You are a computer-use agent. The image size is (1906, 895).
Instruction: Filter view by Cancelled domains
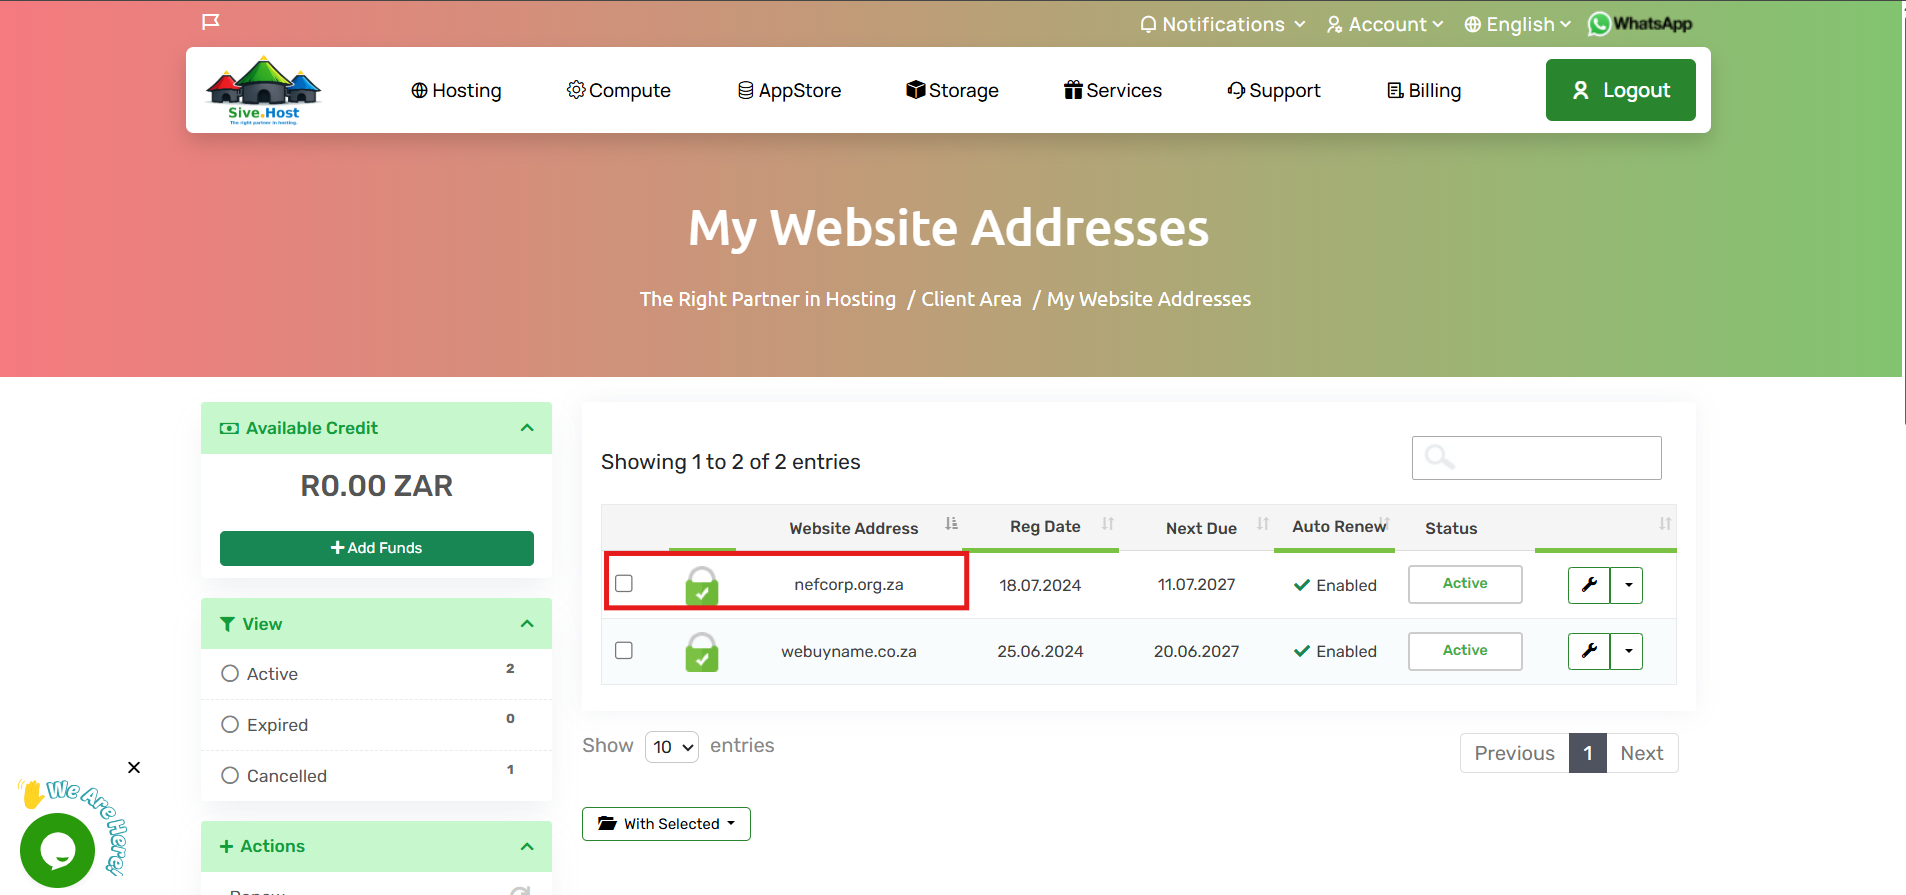[x=230, y=776]
